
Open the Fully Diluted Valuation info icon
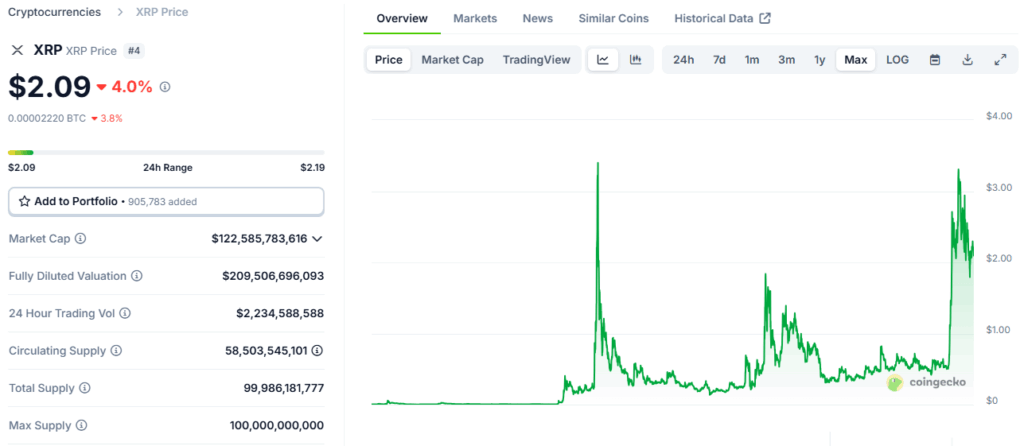tap(136, 276)
